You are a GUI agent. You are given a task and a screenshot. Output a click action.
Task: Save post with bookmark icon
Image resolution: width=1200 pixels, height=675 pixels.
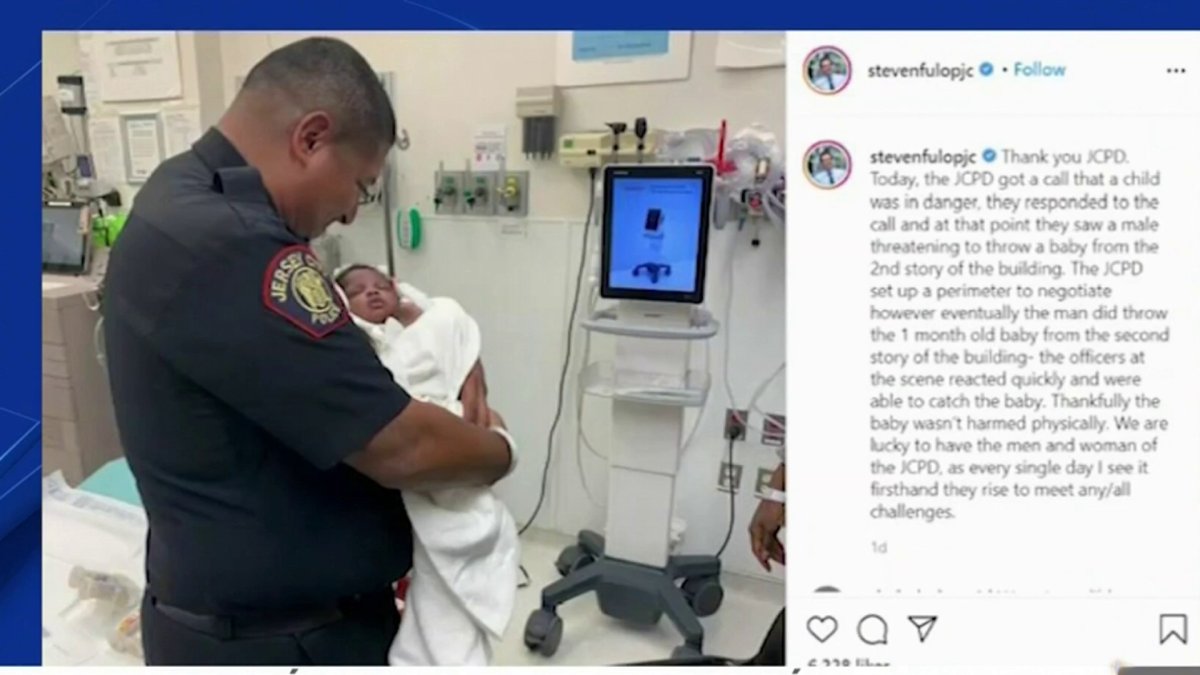[1172, 629]
